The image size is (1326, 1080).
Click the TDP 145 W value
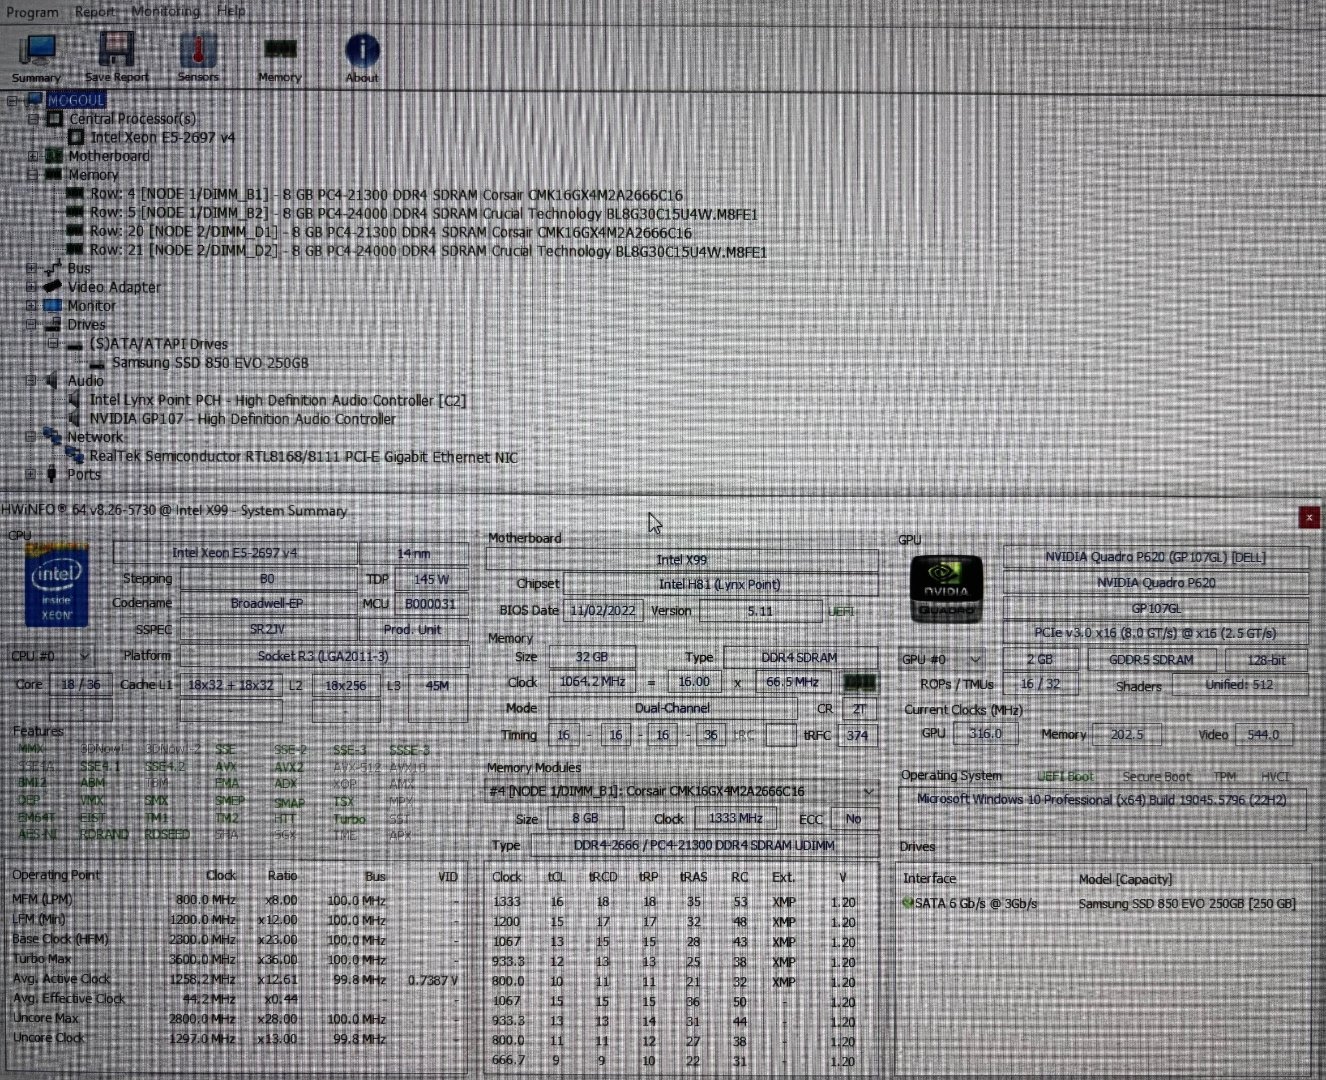coord(430,579)
